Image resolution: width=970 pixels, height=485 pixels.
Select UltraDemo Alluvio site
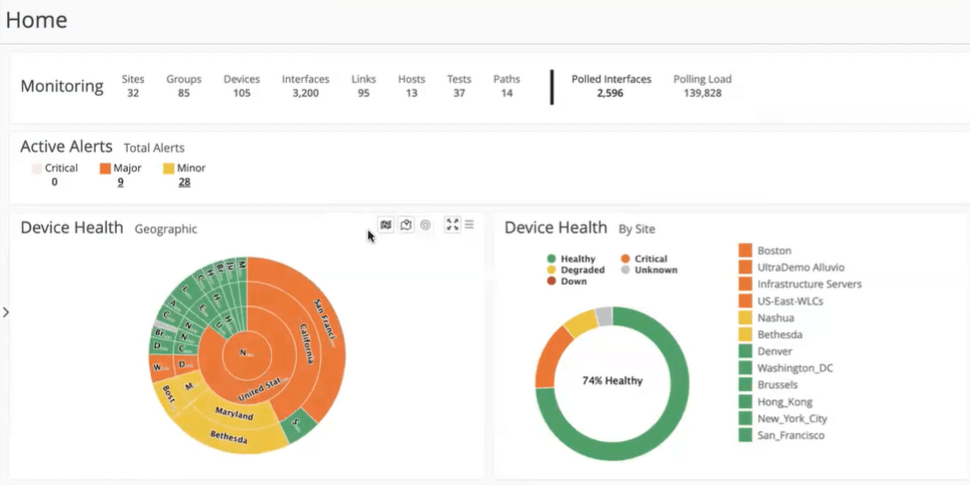point(792,267)
